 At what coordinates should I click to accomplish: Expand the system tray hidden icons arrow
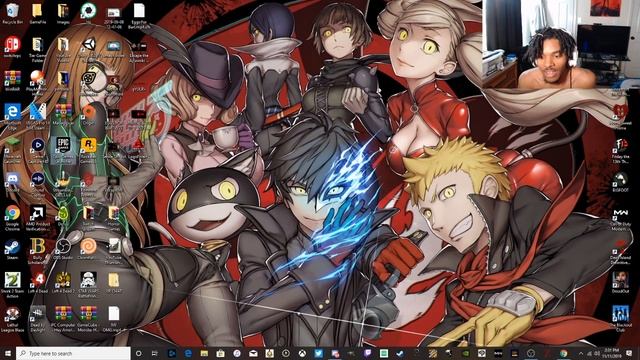tap(581, 353)
